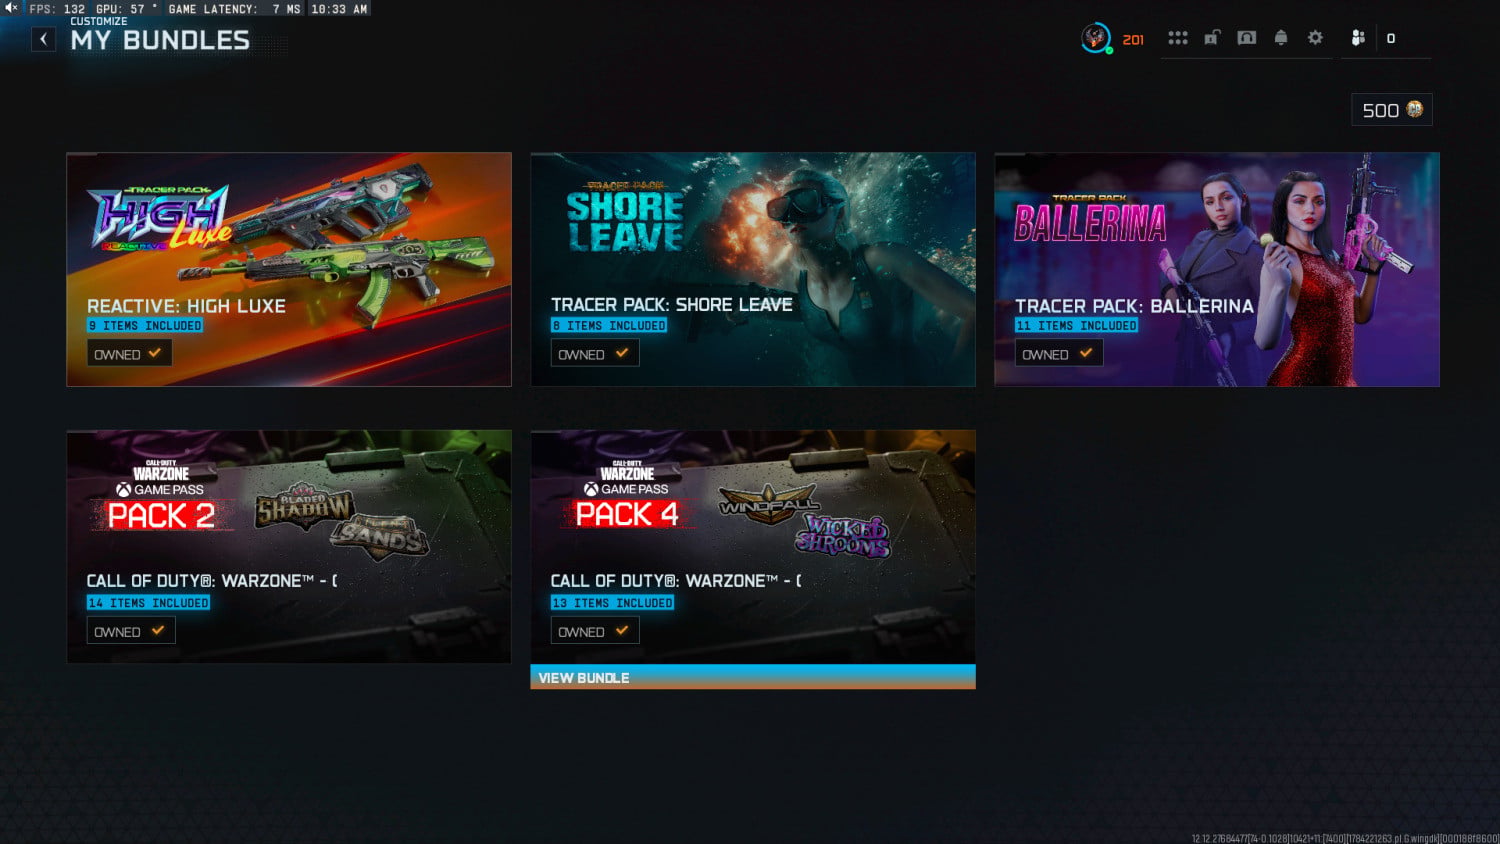Click Owned button on Tracer Pack: Ballerina
Viewport: 1500px width, 844px height.
tap(1059, 353)
